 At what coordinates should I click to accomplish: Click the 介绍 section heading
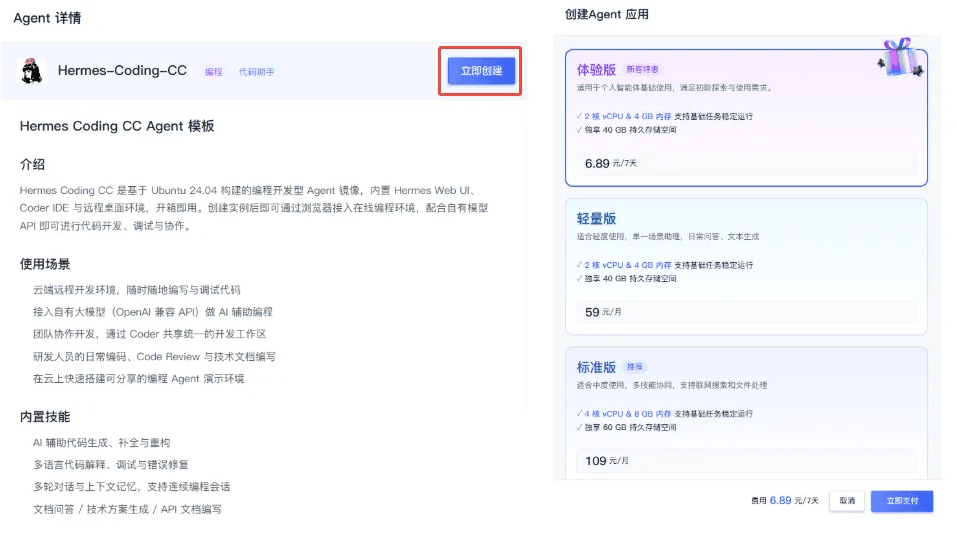32,164
